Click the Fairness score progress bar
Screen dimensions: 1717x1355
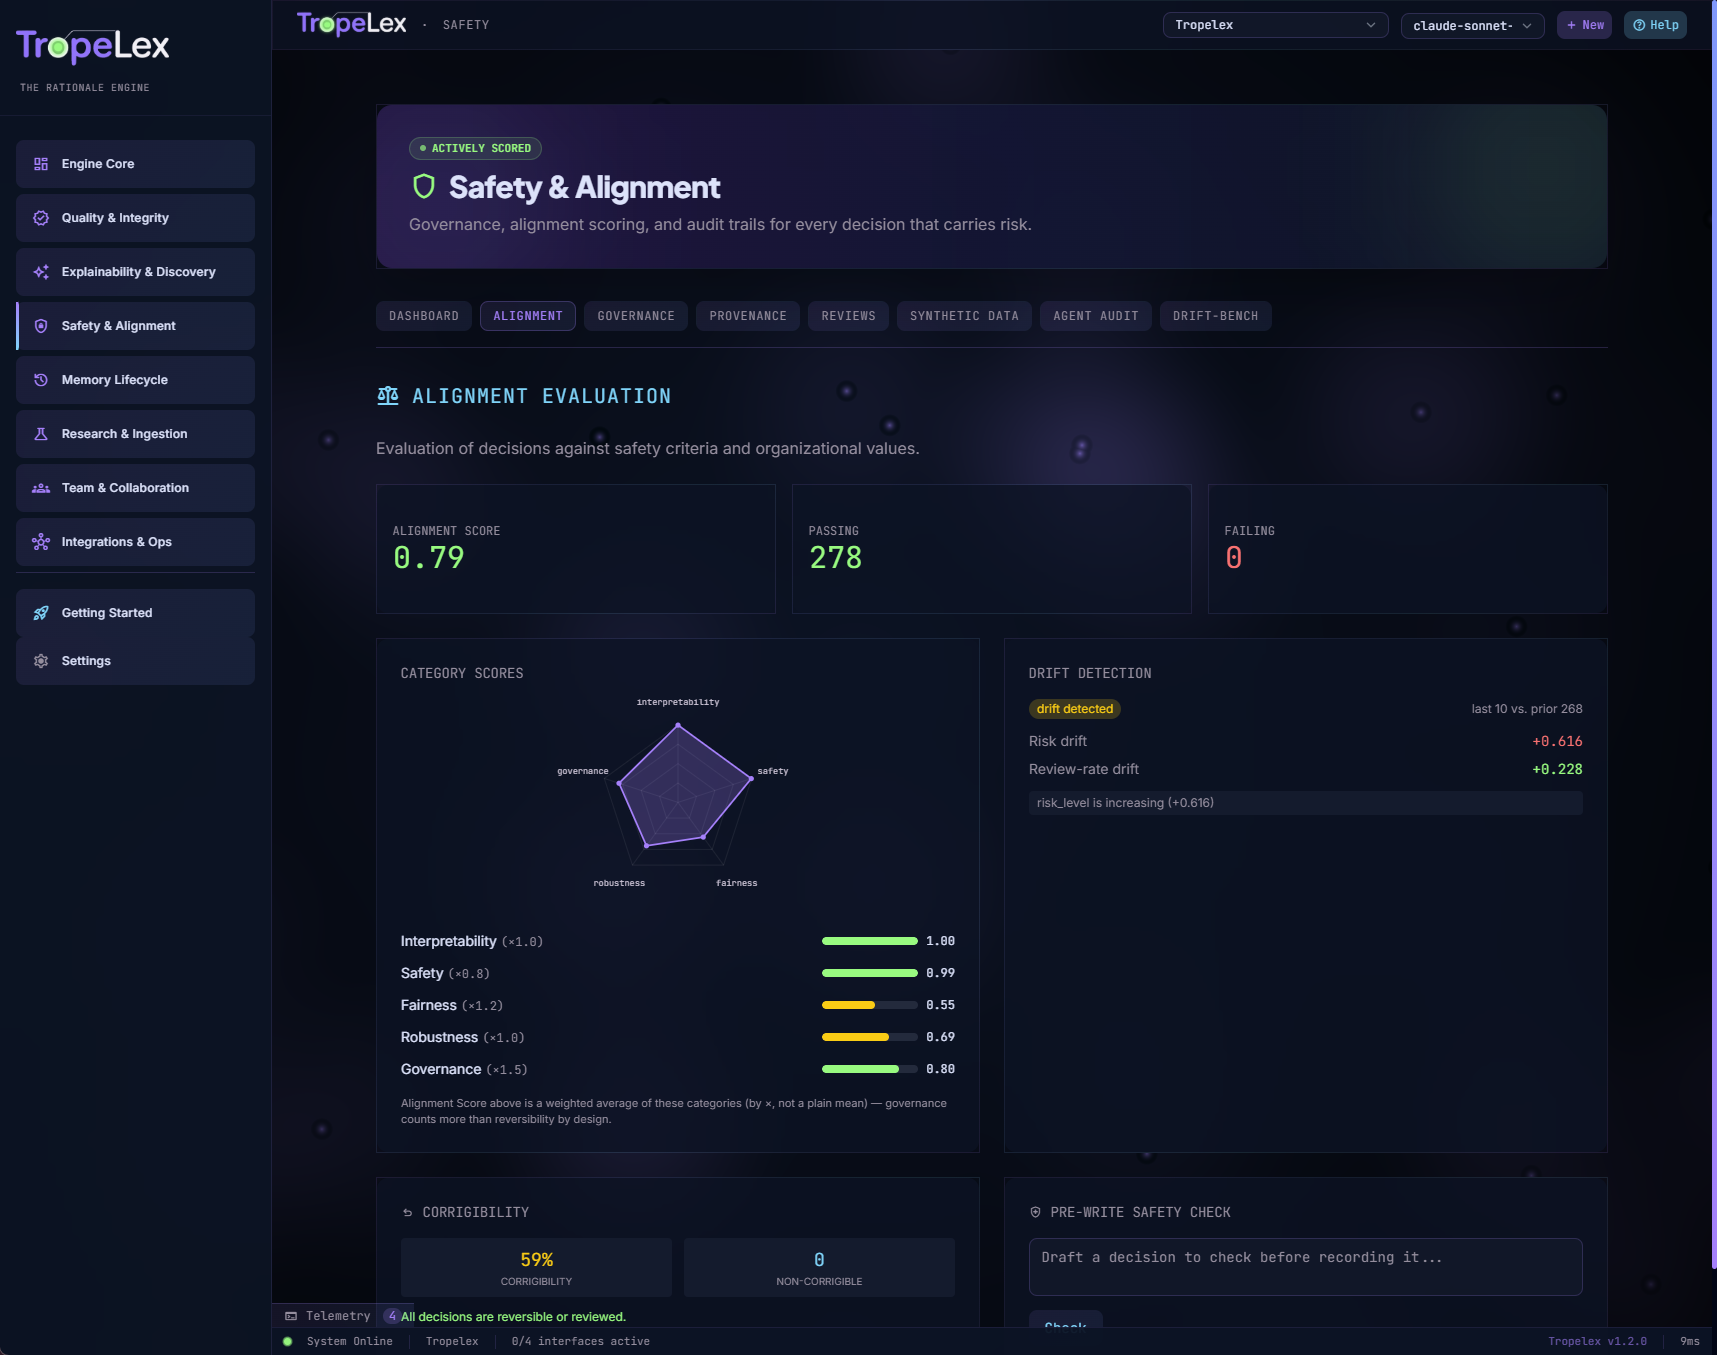point(870,1005)
